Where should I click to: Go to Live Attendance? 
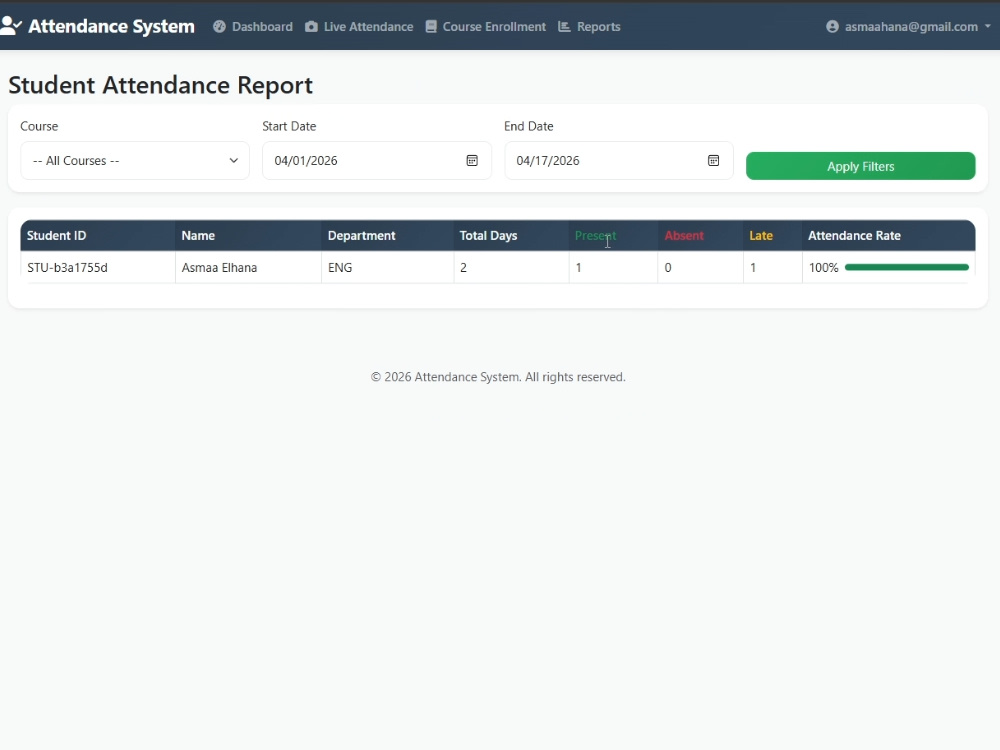pyautogui.click(x=359, y=27)
